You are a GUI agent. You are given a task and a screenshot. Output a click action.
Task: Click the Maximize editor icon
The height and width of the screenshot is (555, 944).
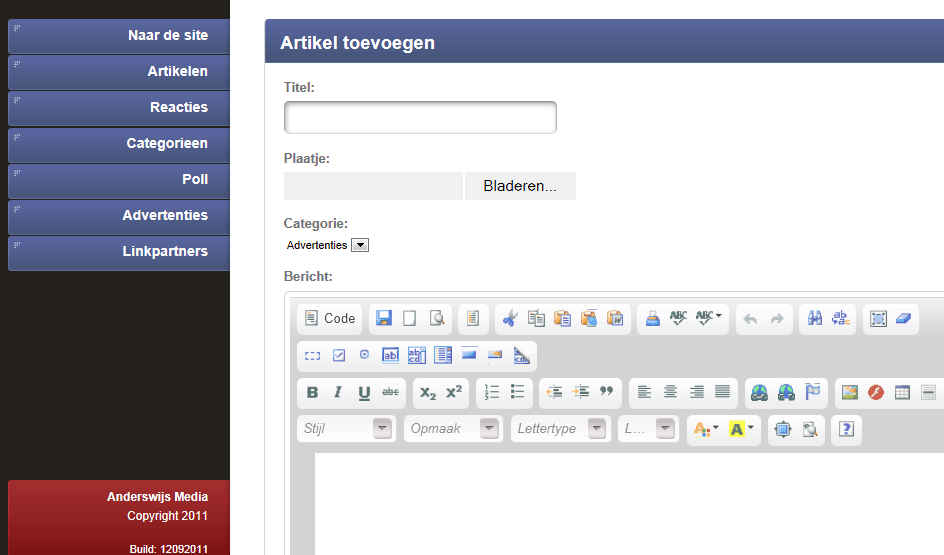pos(783,429)
